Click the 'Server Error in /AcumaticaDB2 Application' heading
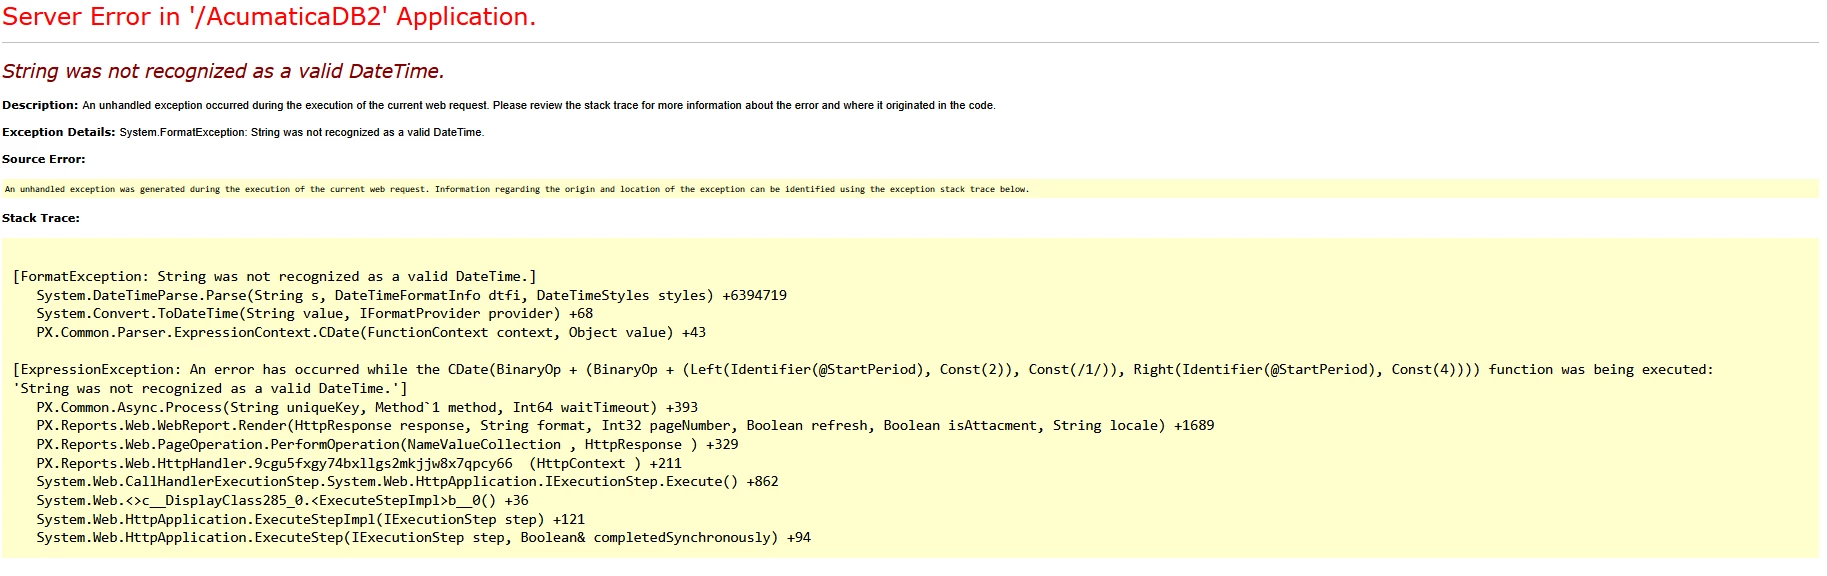 [269, 17]
